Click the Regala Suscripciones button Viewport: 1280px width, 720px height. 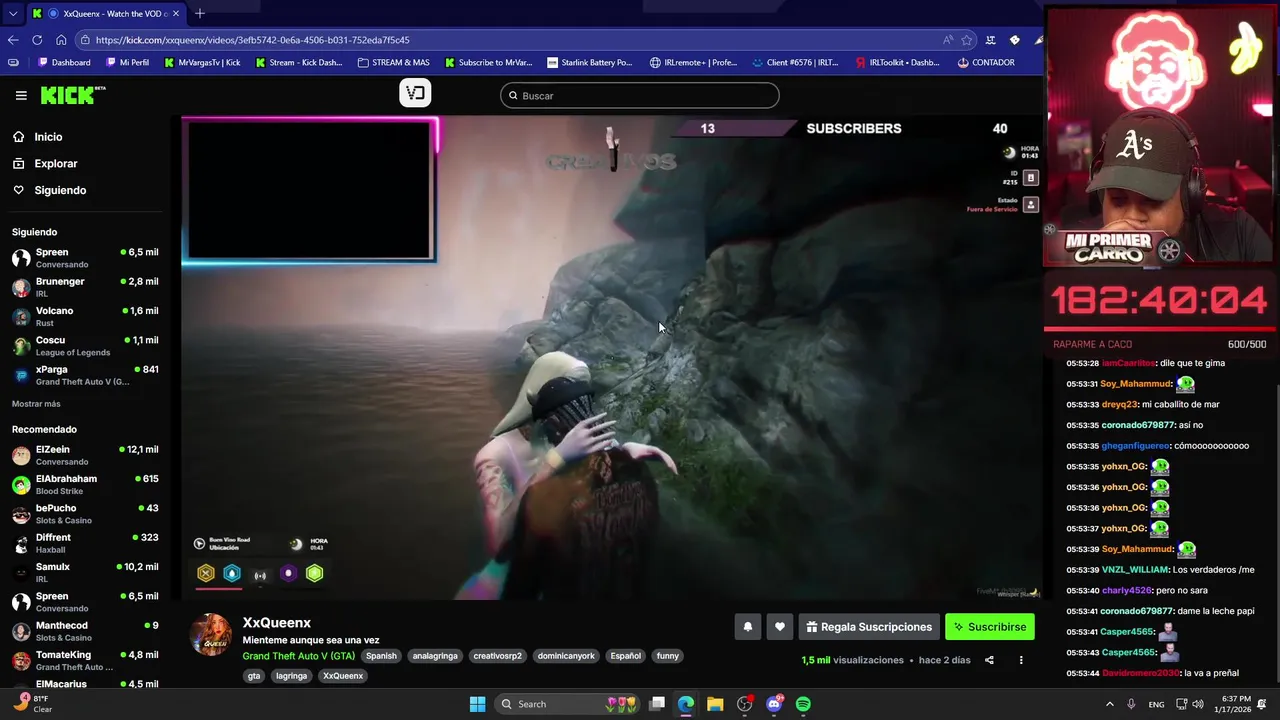(868, 627)
